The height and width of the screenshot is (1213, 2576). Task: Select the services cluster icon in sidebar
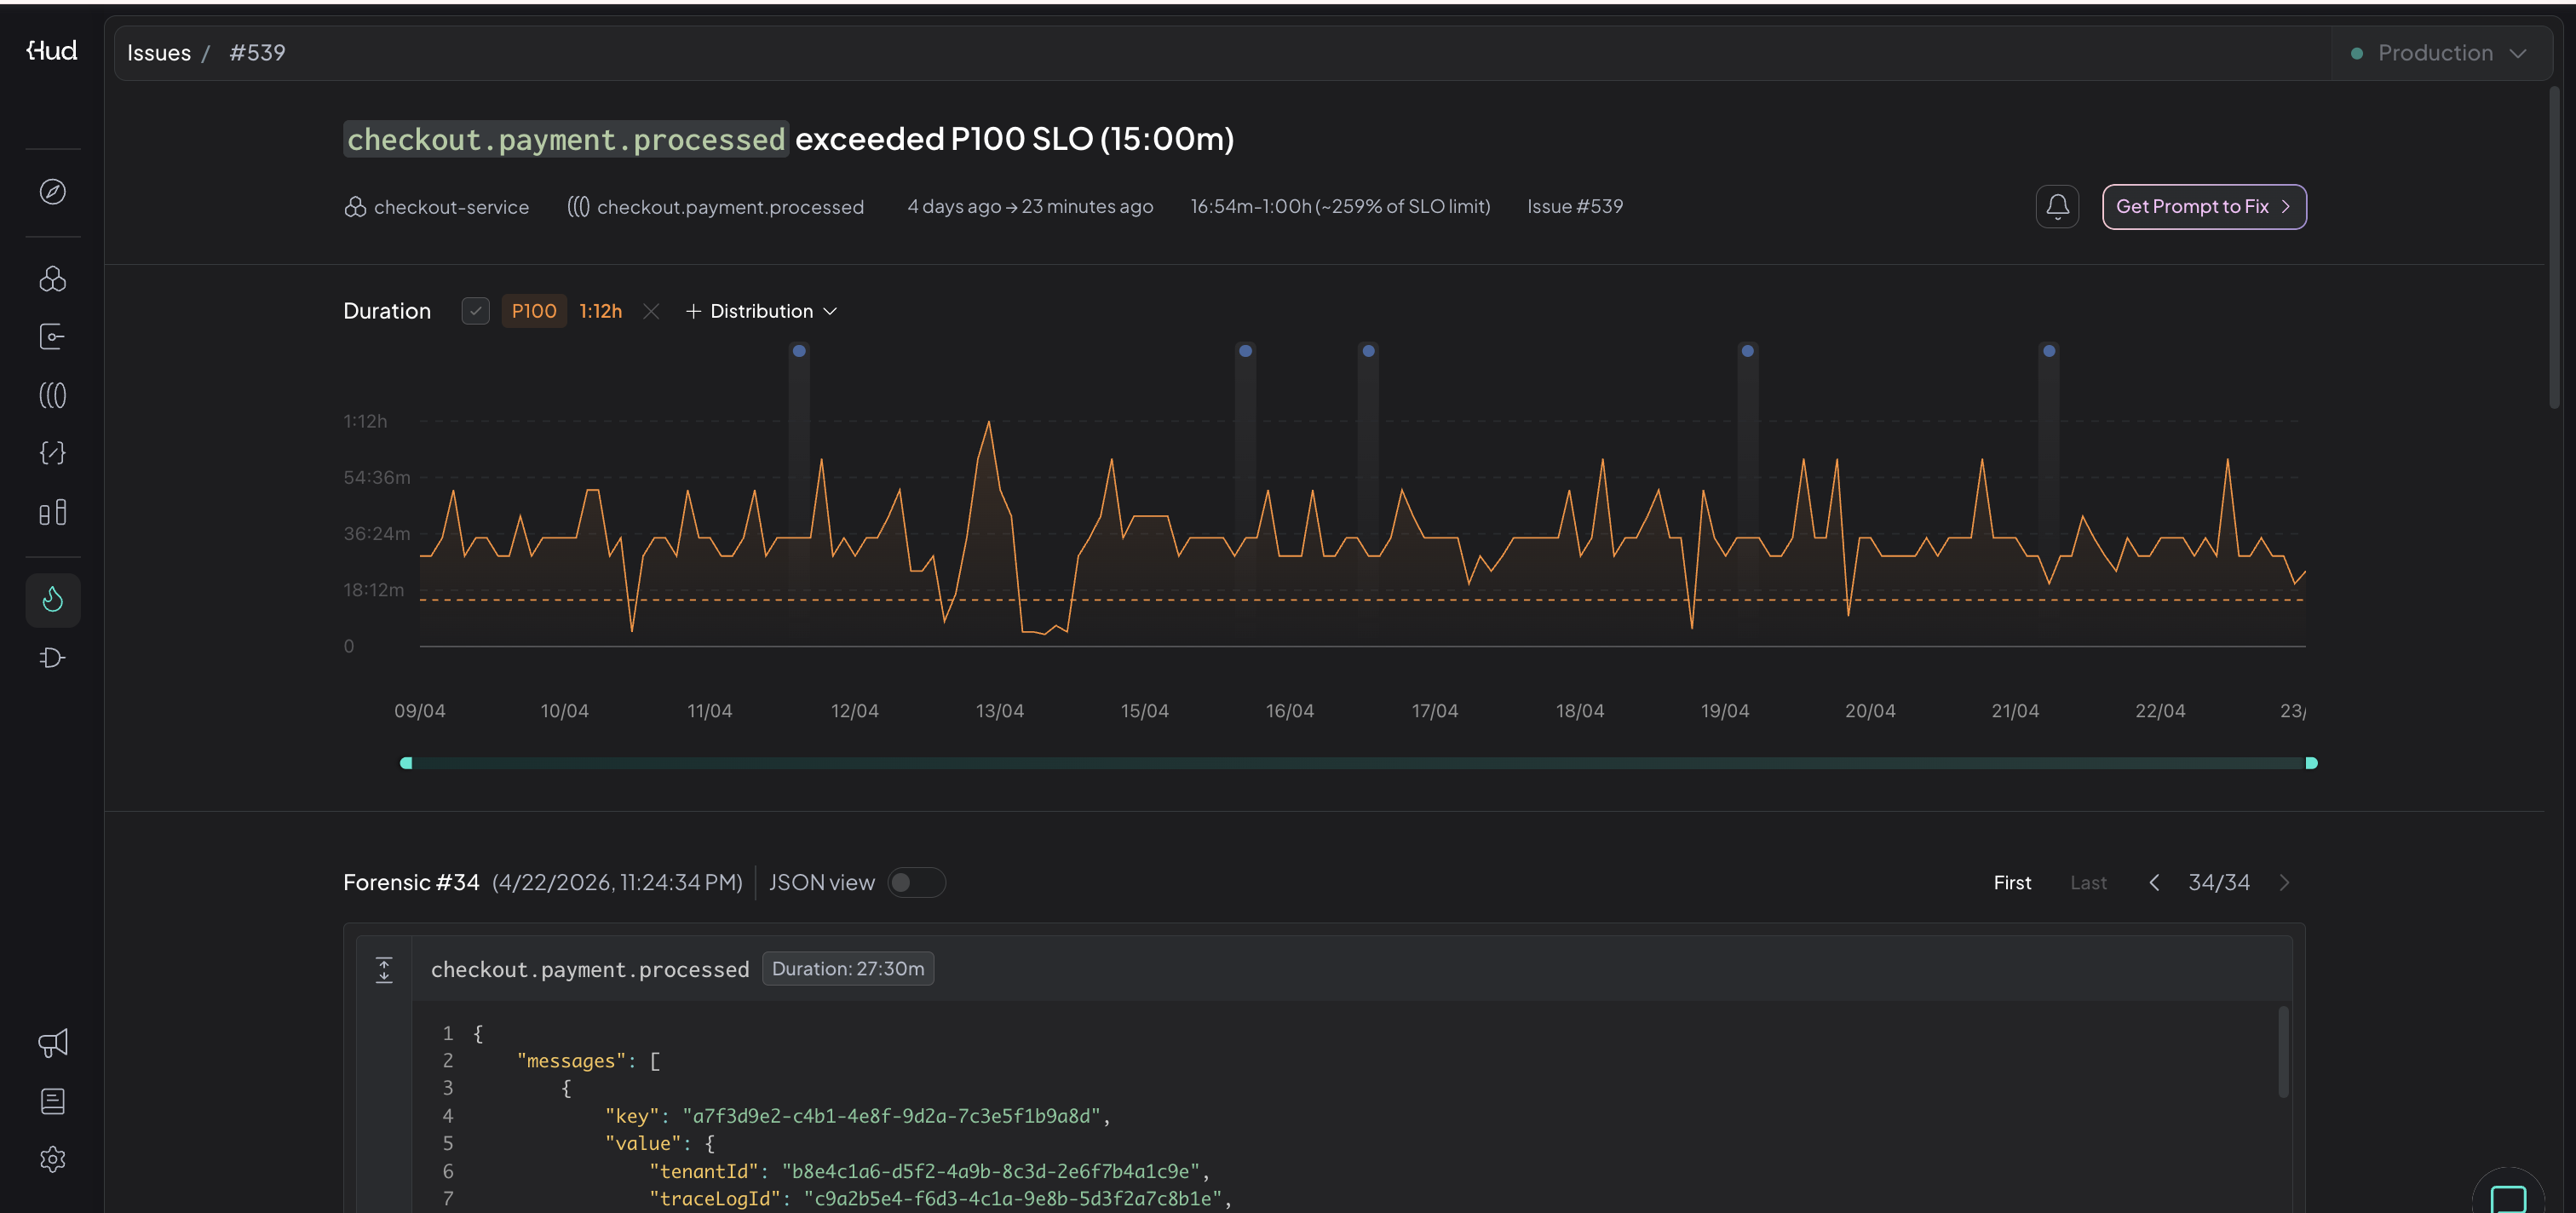[52, 280]
